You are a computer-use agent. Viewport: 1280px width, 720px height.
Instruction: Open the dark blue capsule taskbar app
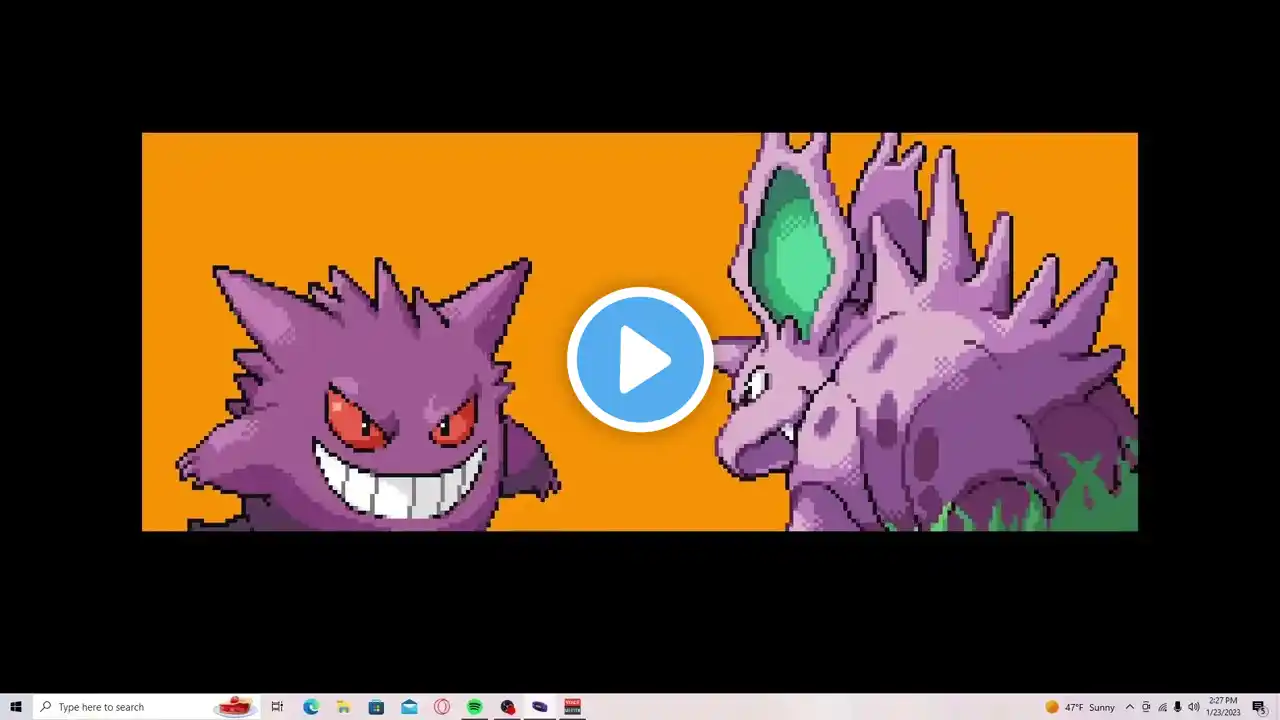540,707
